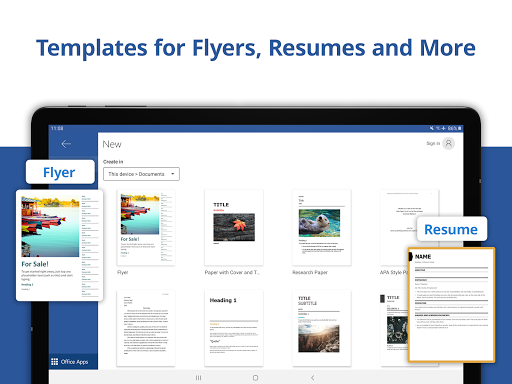Viewport: 512px width, 384px height.
Task: Pick the Heading 1 document template
Action: [234, 328]
